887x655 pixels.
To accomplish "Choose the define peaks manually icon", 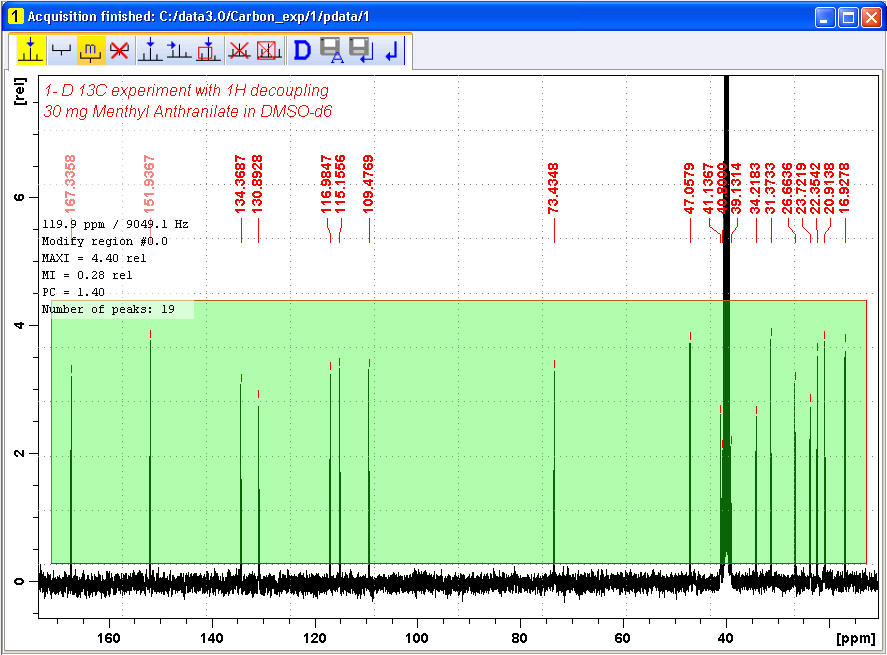I will [150, 50].
